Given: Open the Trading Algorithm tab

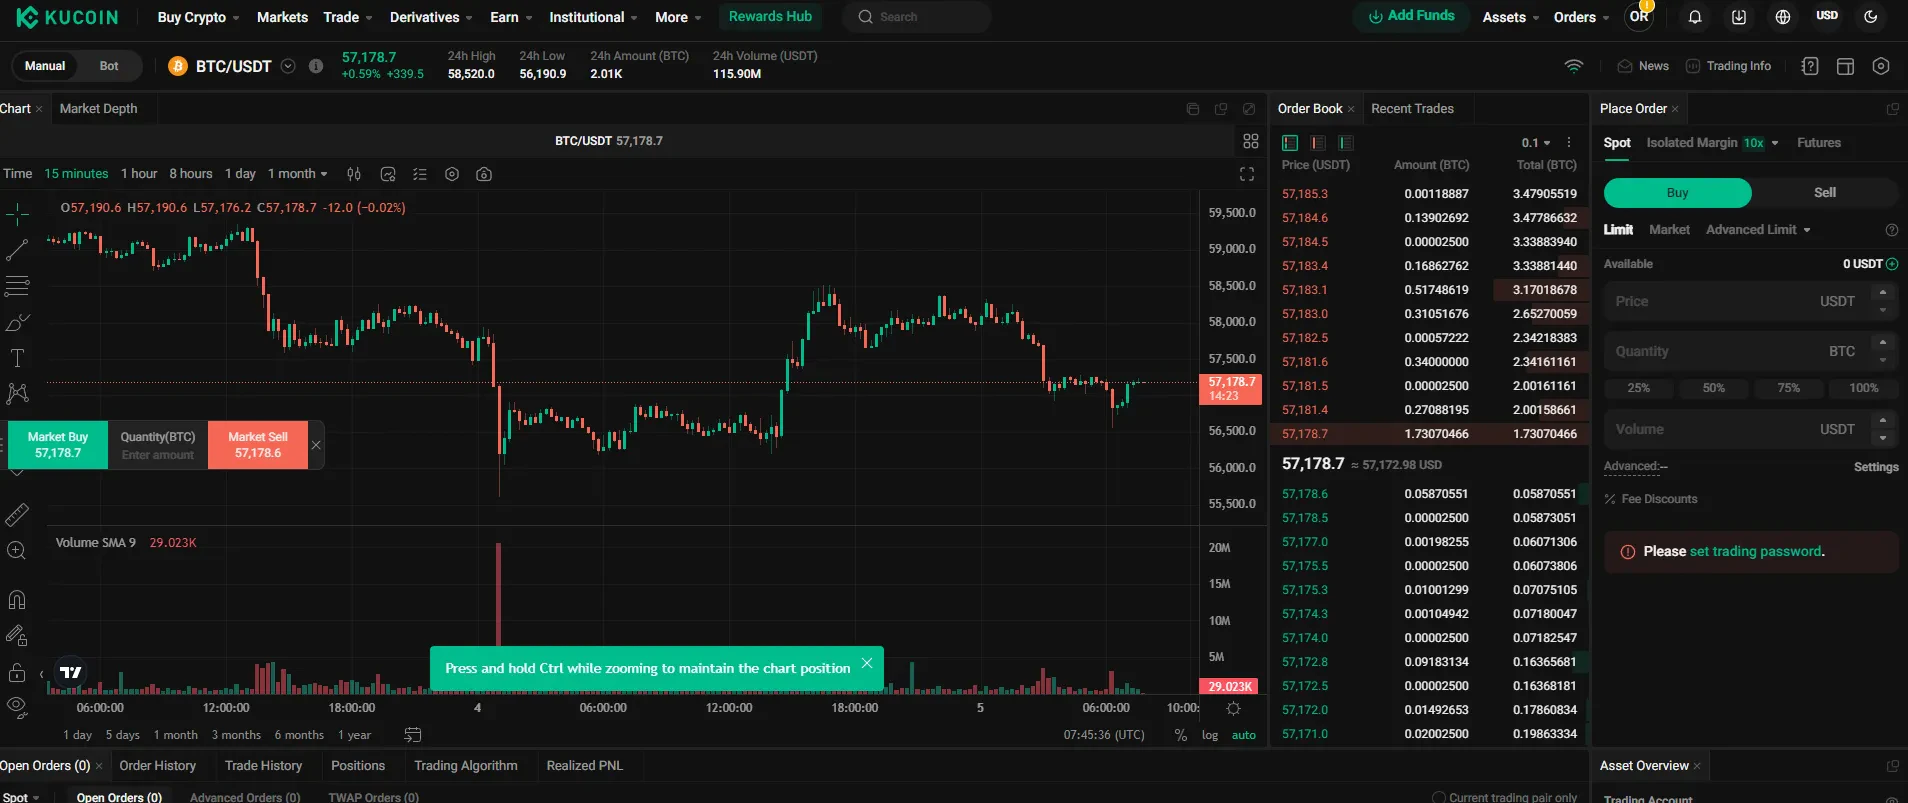Looking at the screenshot, I should 466,766.
